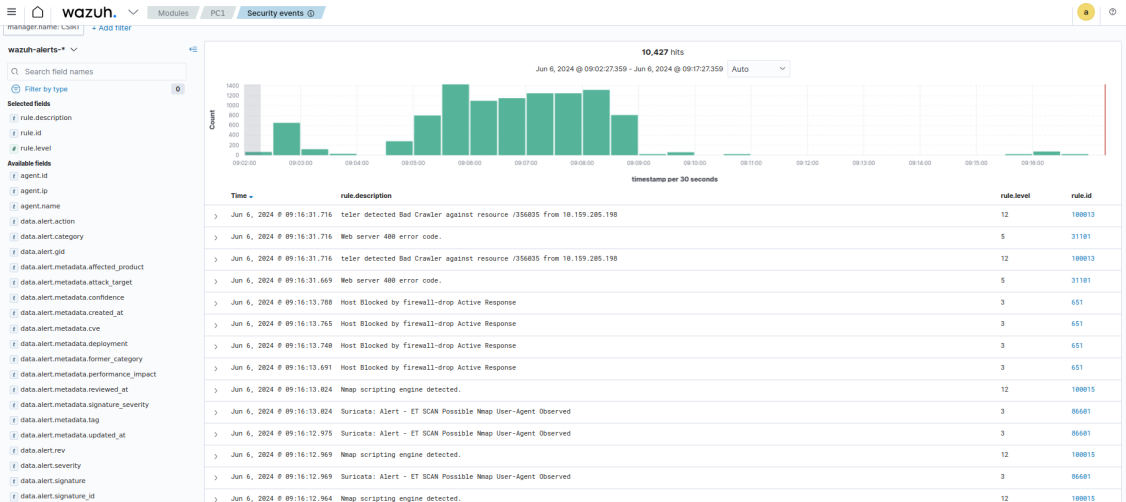Expand the Wazuh app menu chevron
This screenshot has width=1126, height=502.
click(x=133, y=12)
